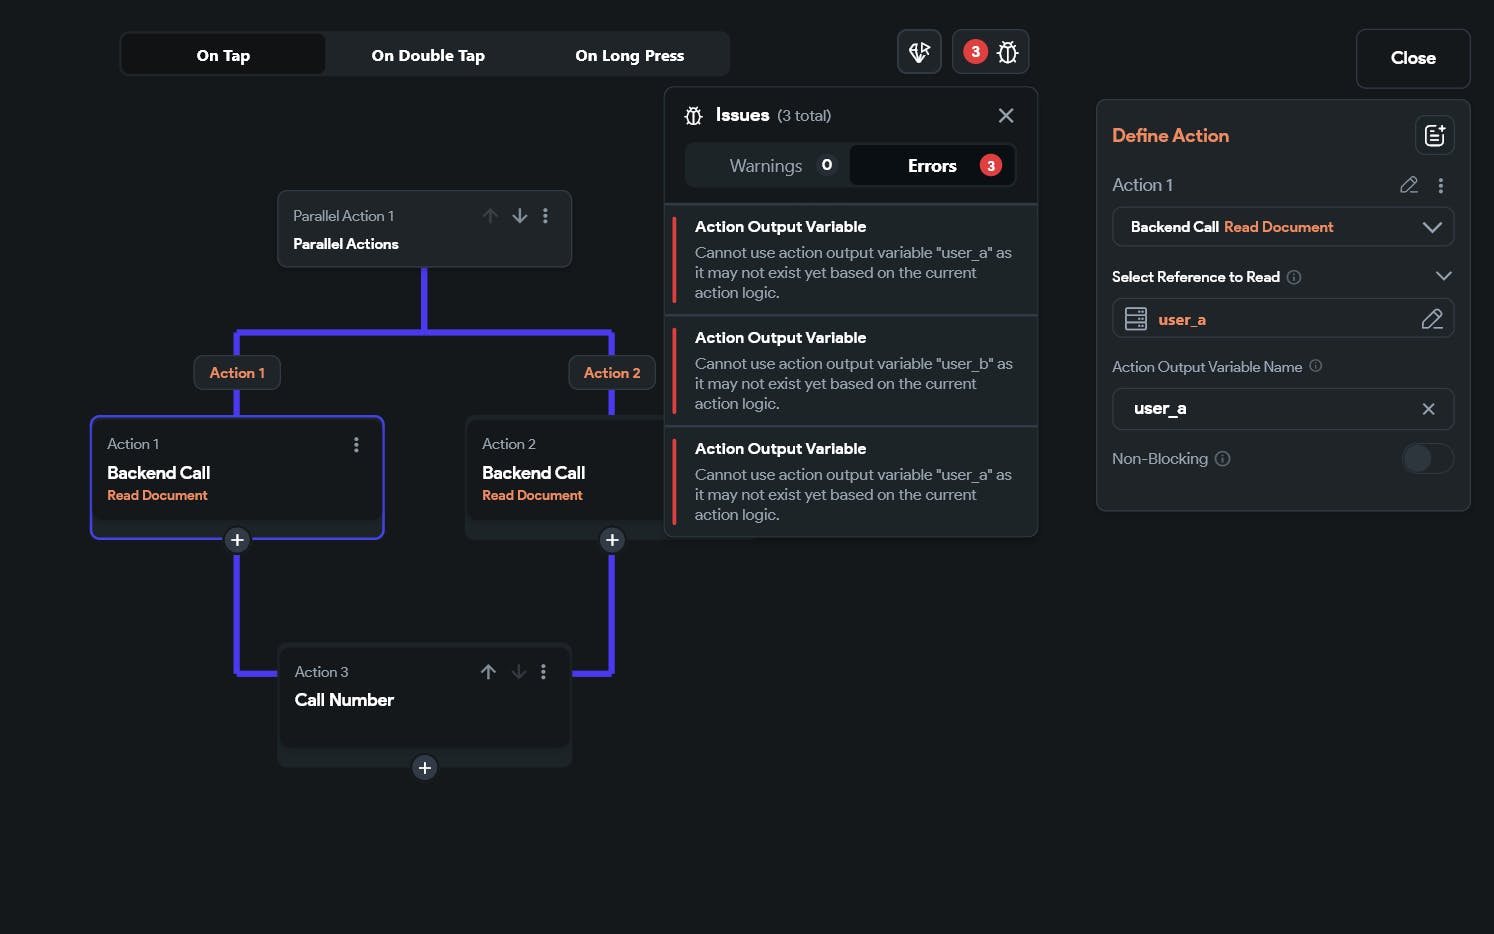1494x934 pixels.
Task: Open Action 1 card three-dot menu
Action: pyautogui.click(x=356, y=445)
